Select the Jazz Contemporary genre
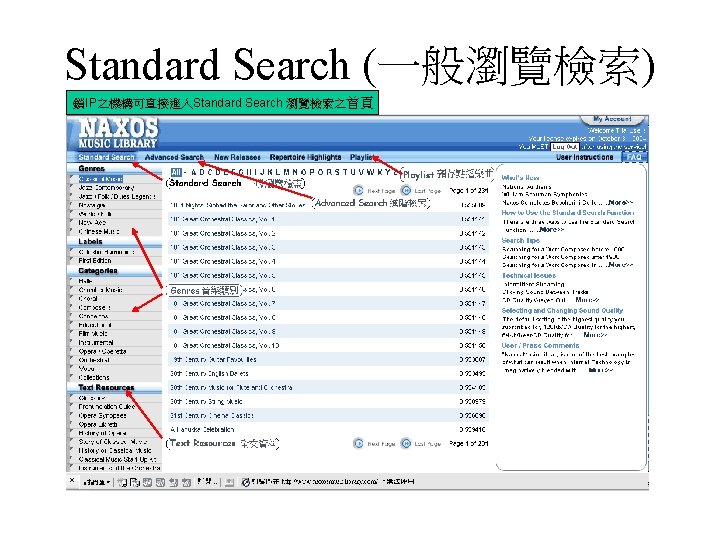 106,188
